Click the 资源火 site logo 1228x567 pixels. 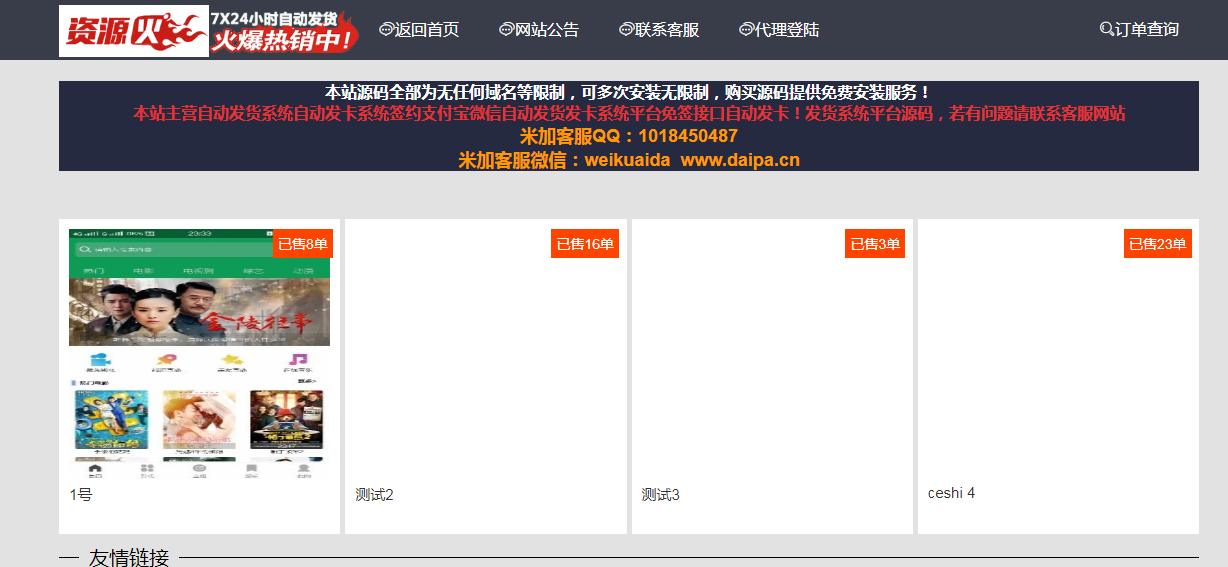tap(134, 31)
